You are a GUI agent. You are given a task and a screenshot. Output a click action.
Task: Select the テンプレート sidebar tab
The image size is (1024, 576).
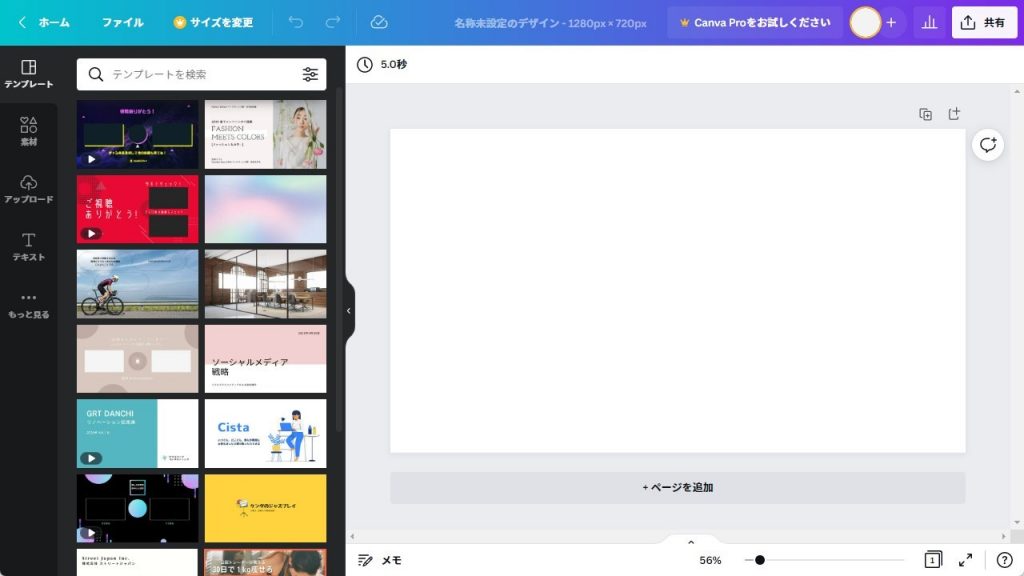pos(29,74)
